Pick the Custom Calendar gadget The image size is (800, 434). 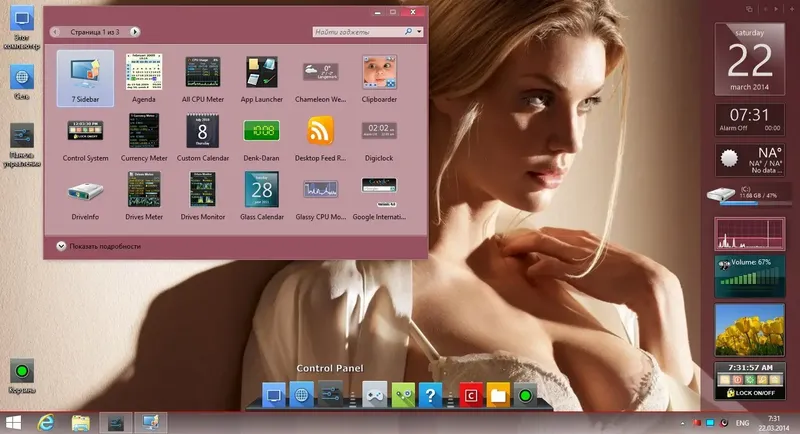[x=203, y=137]
